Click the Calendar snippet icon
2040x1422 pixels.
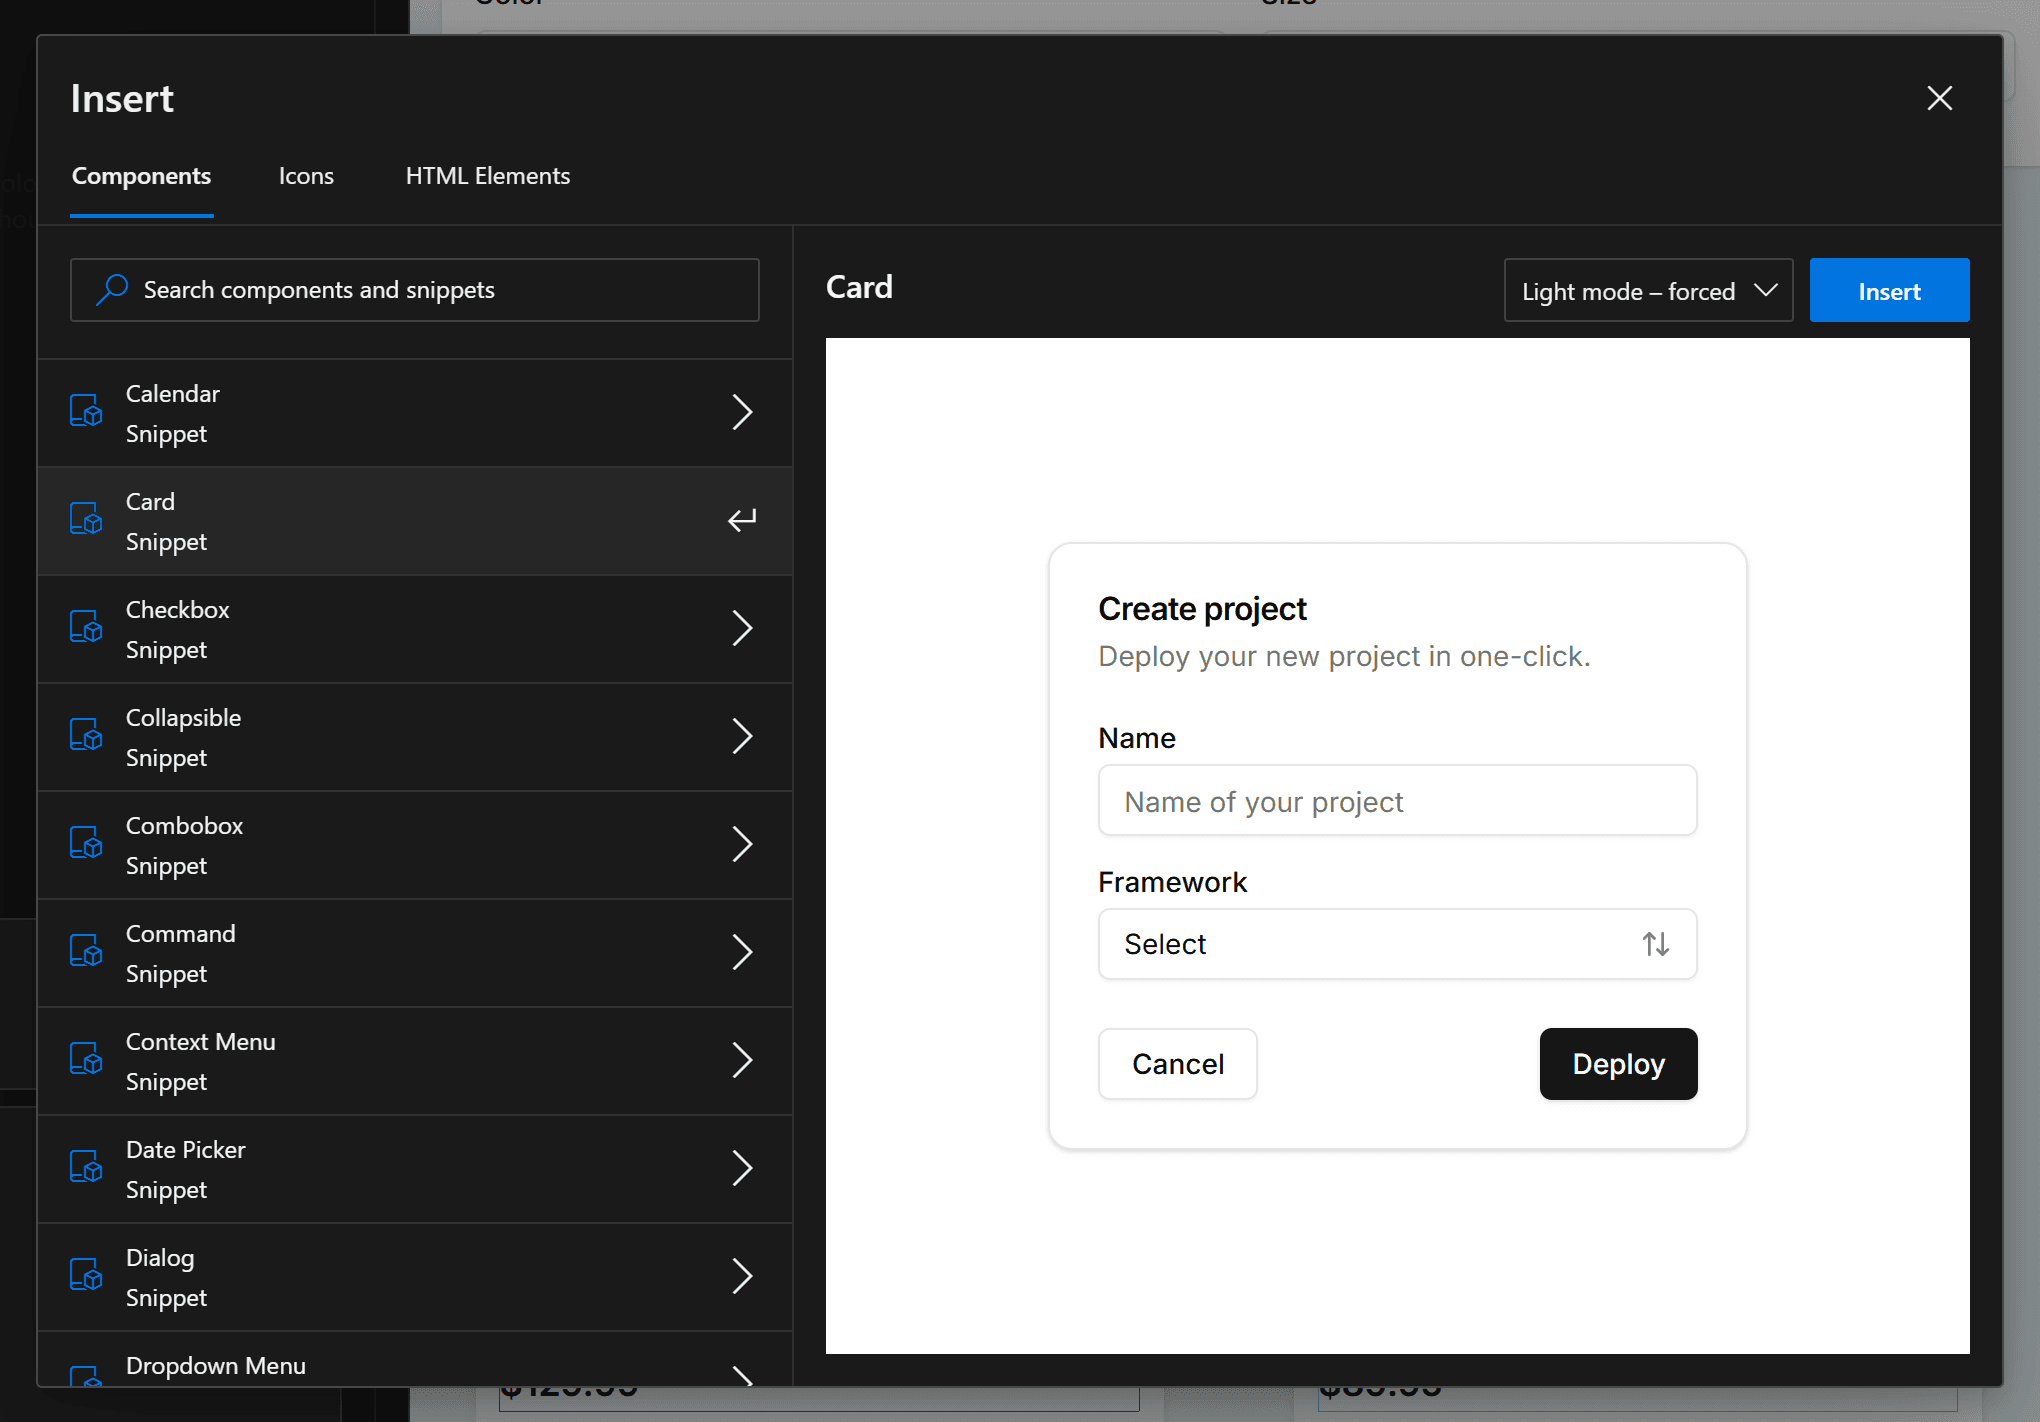[x=86, y=411]
